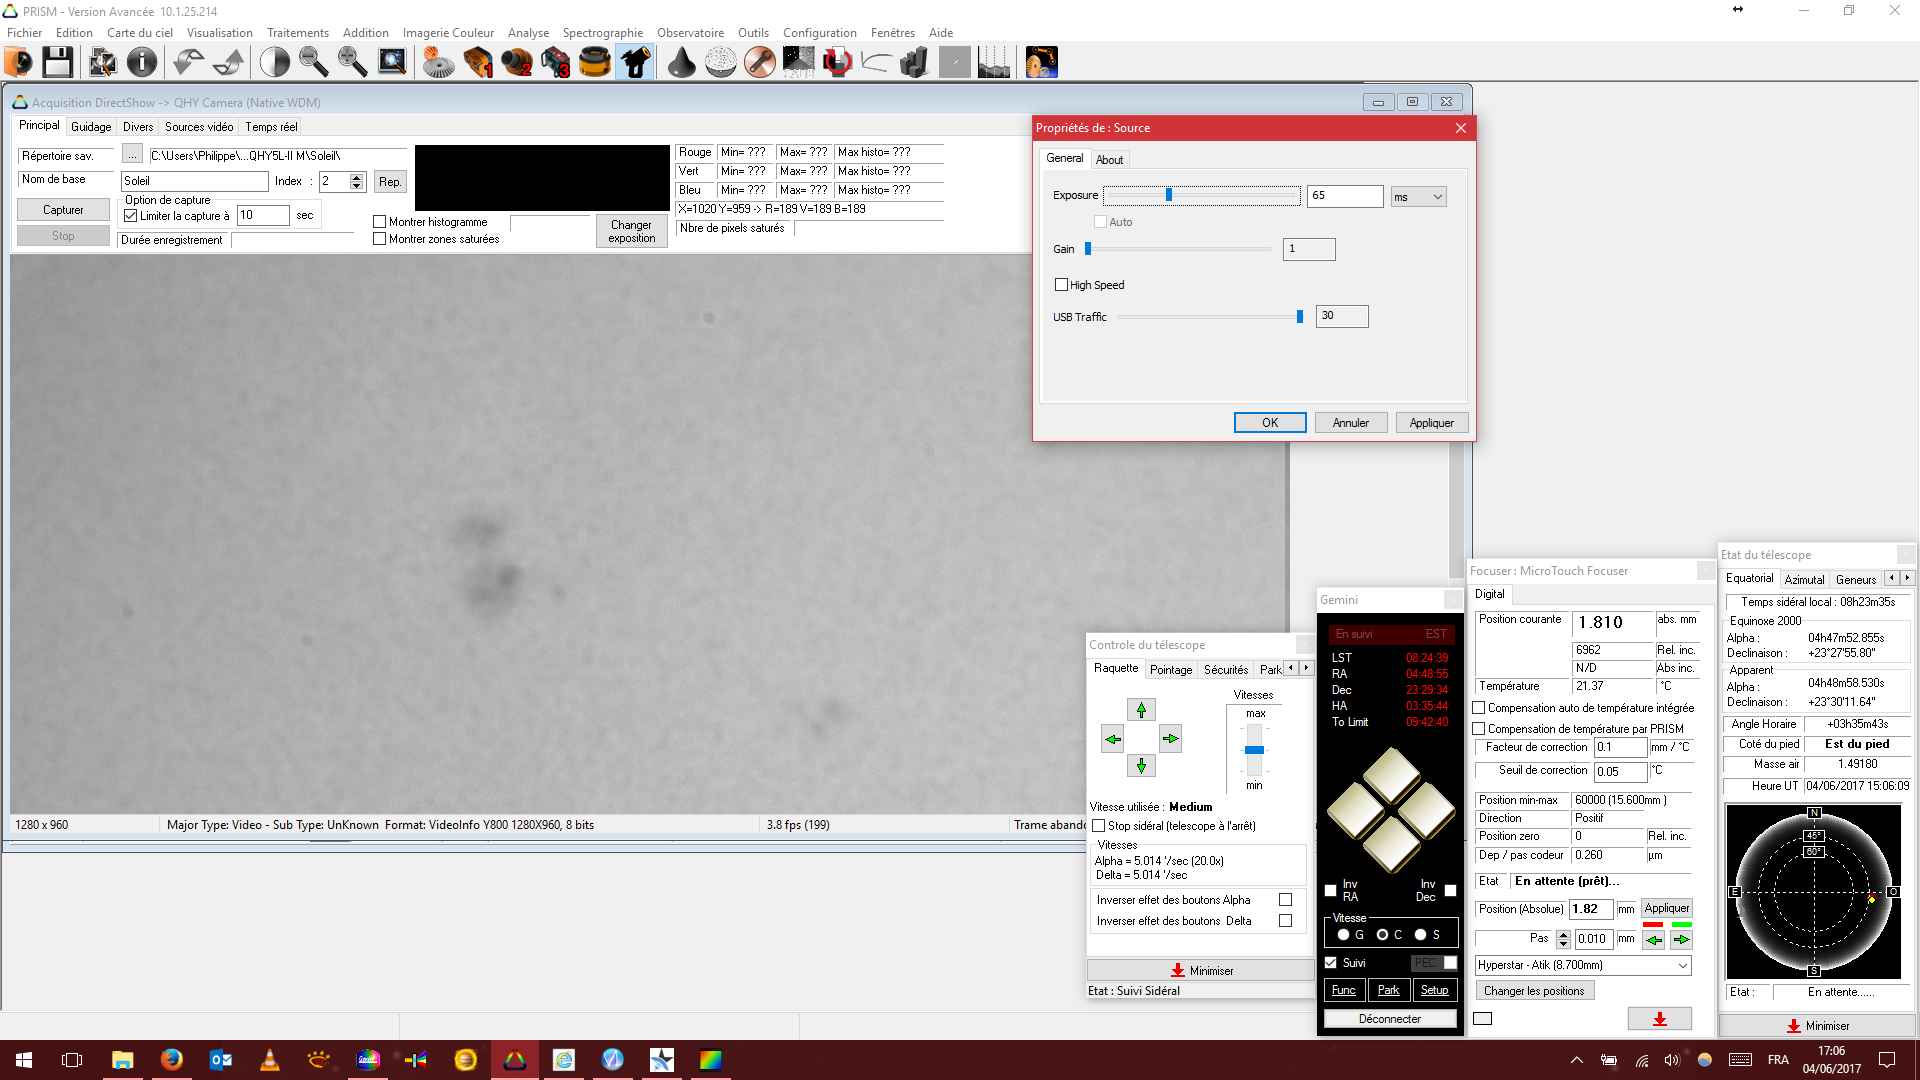Click the camera number 1 icon
This screenshot has width=1920, height=1080.
[478, 62]
